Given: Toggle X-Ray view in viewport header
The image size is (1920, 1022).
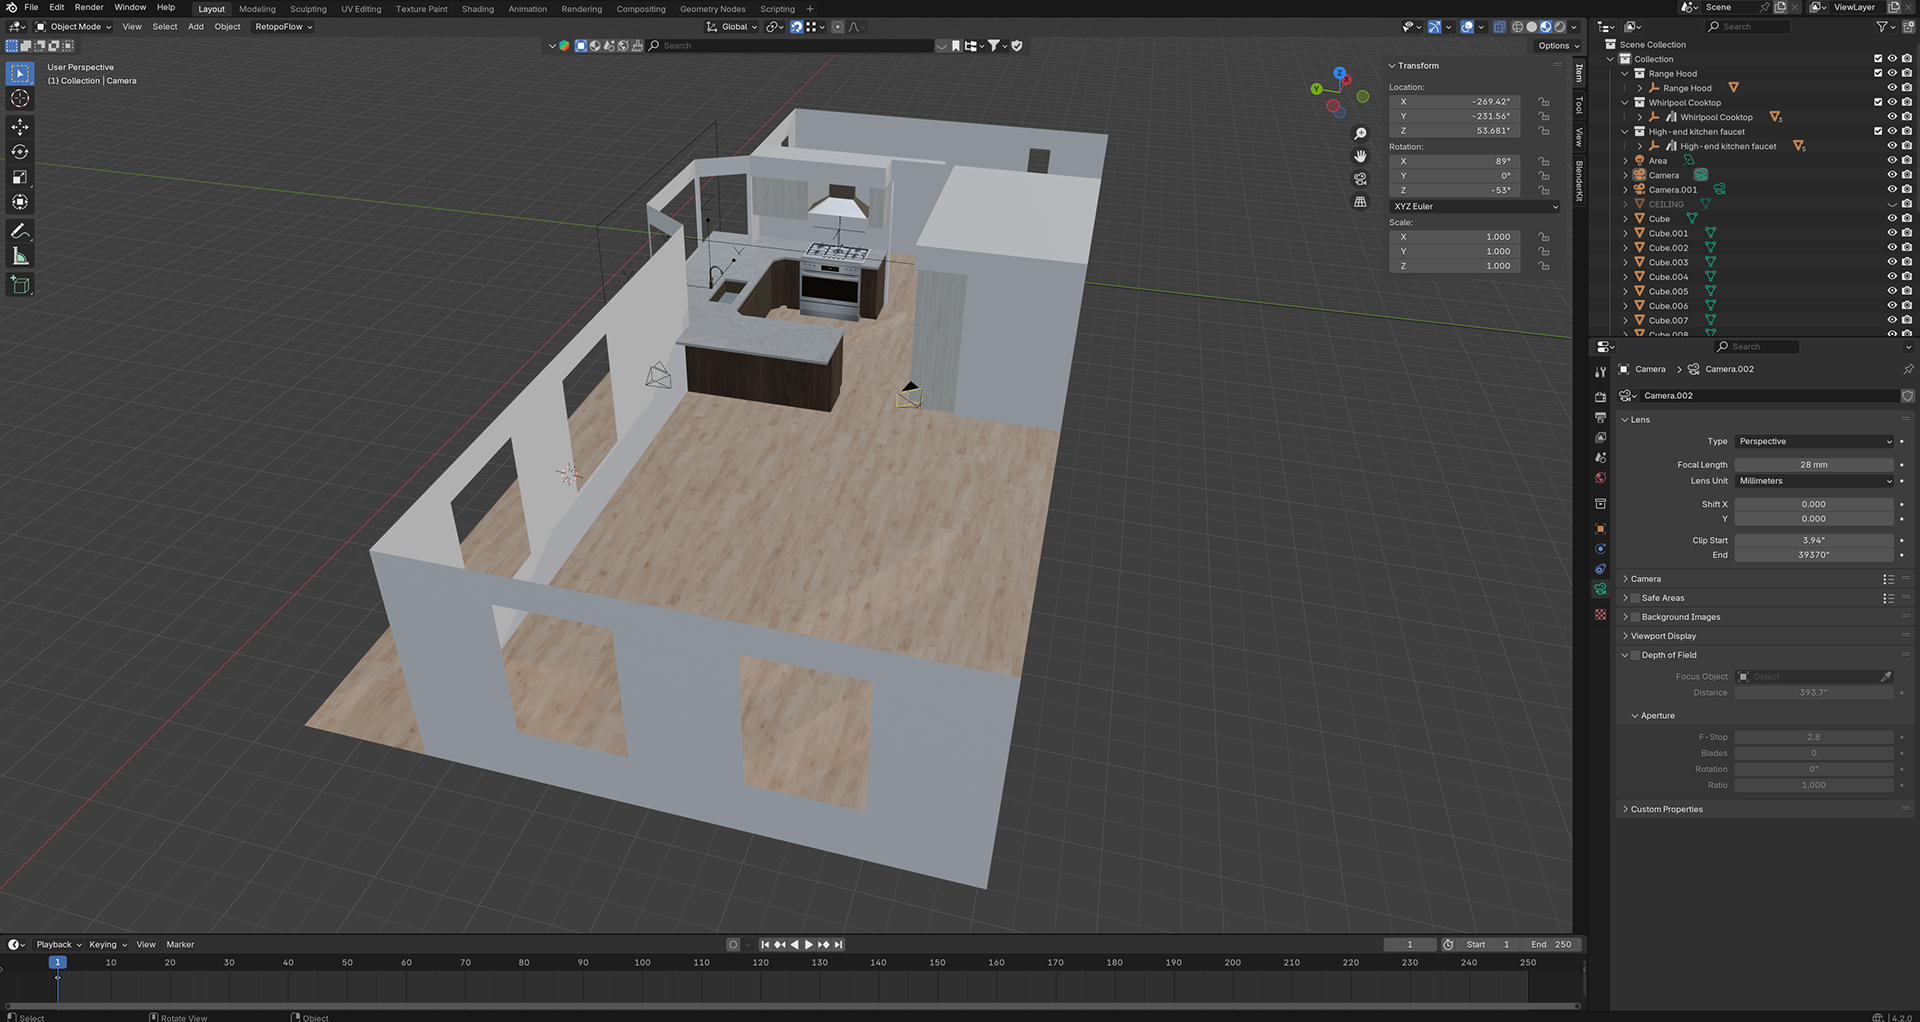Looking at the screenshot, I should click(x=1499, y=27).
